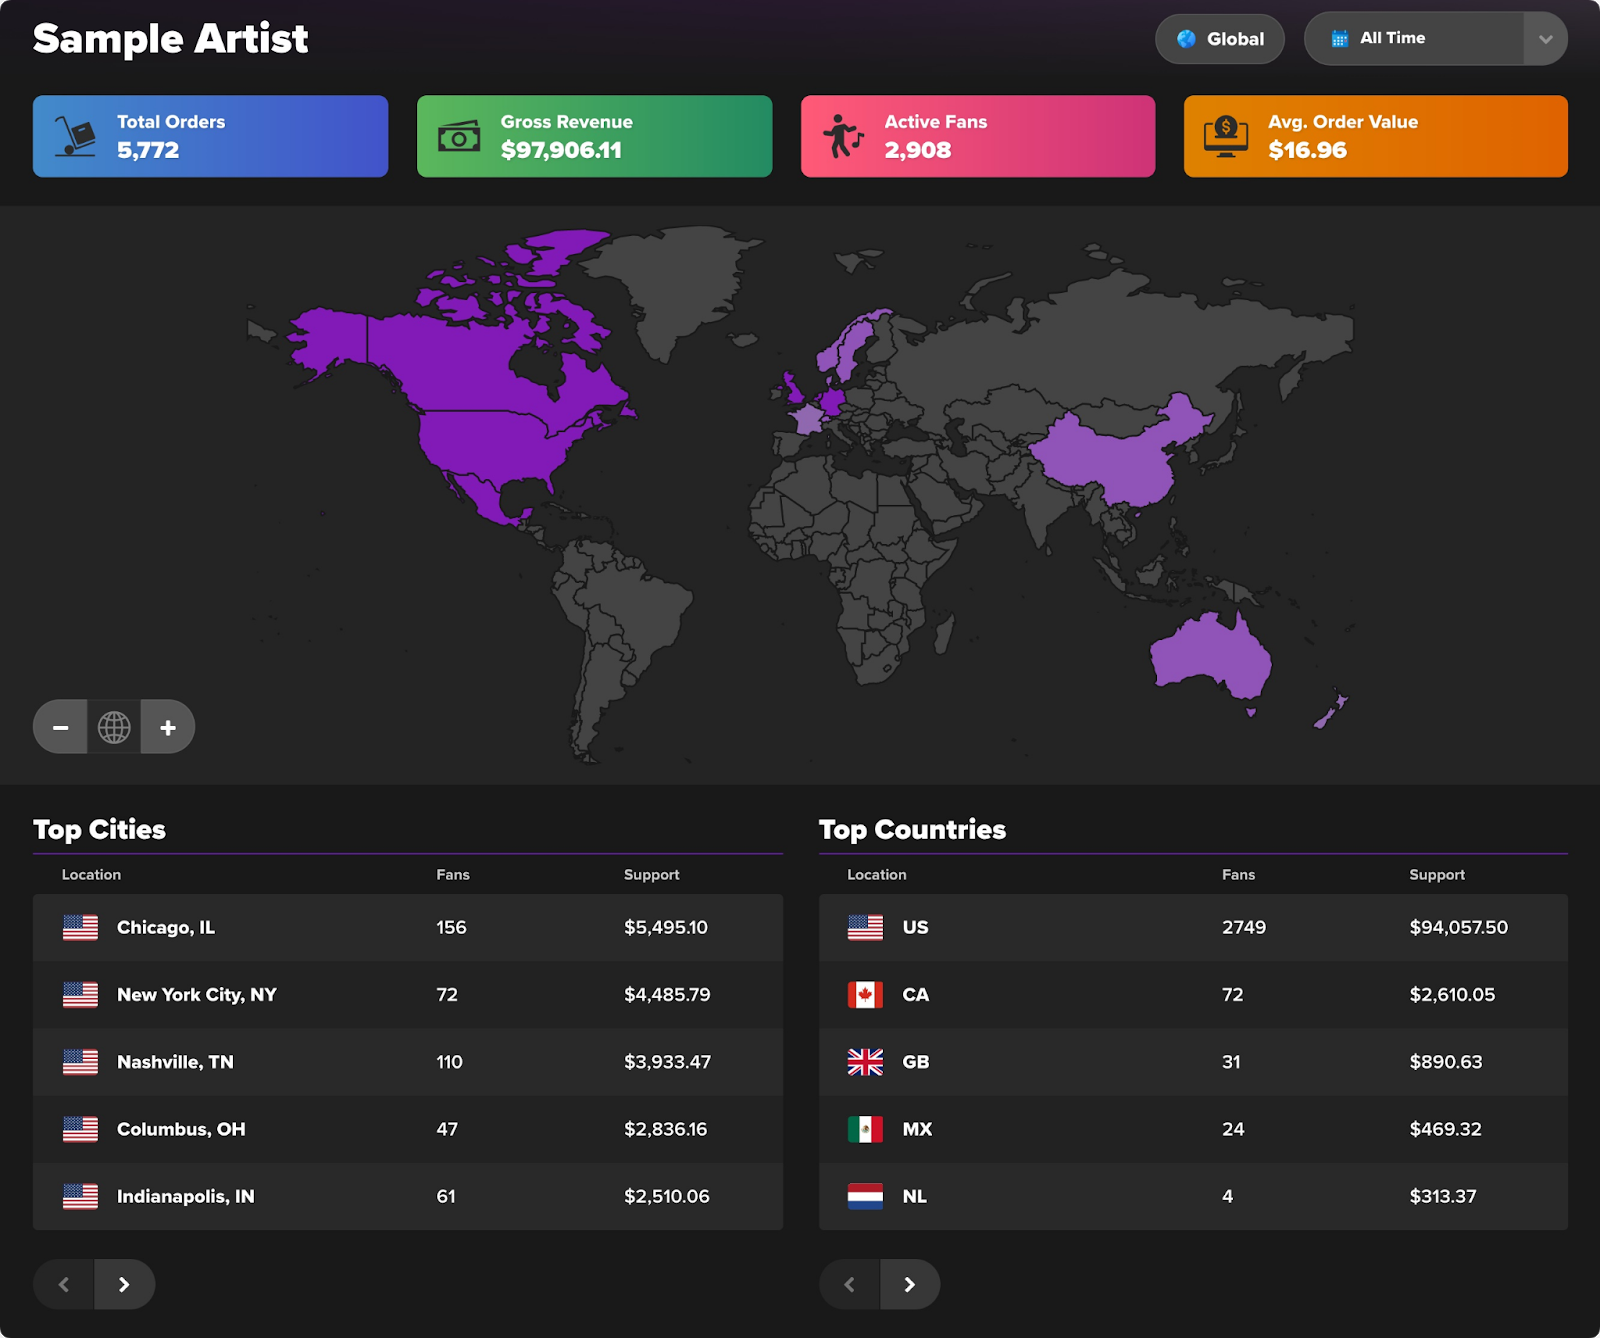Select the Chicago, IL row
The height and width of the screenshot is (1338, 1600).
[x=407, y=928]
